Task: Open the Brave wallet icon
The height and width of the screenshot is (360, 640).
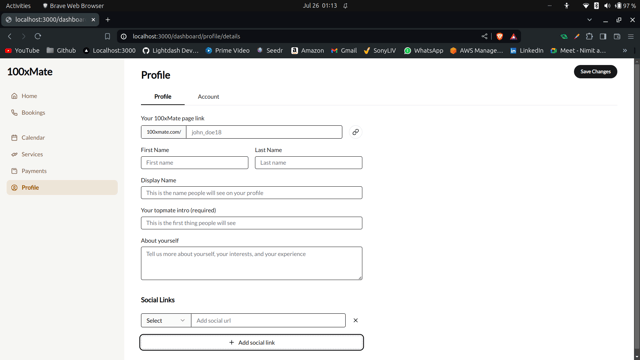Action: coord(617,36)
